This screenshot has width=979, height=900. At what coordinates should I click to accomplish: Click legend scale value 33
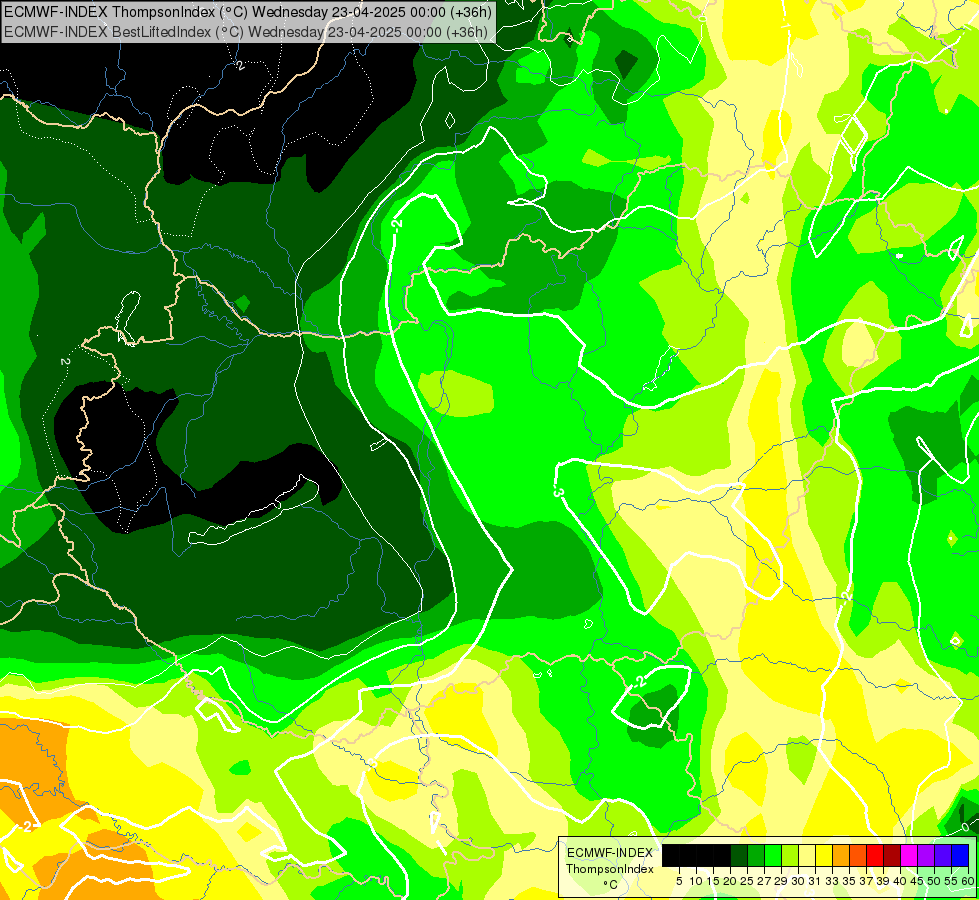point(832,881)
